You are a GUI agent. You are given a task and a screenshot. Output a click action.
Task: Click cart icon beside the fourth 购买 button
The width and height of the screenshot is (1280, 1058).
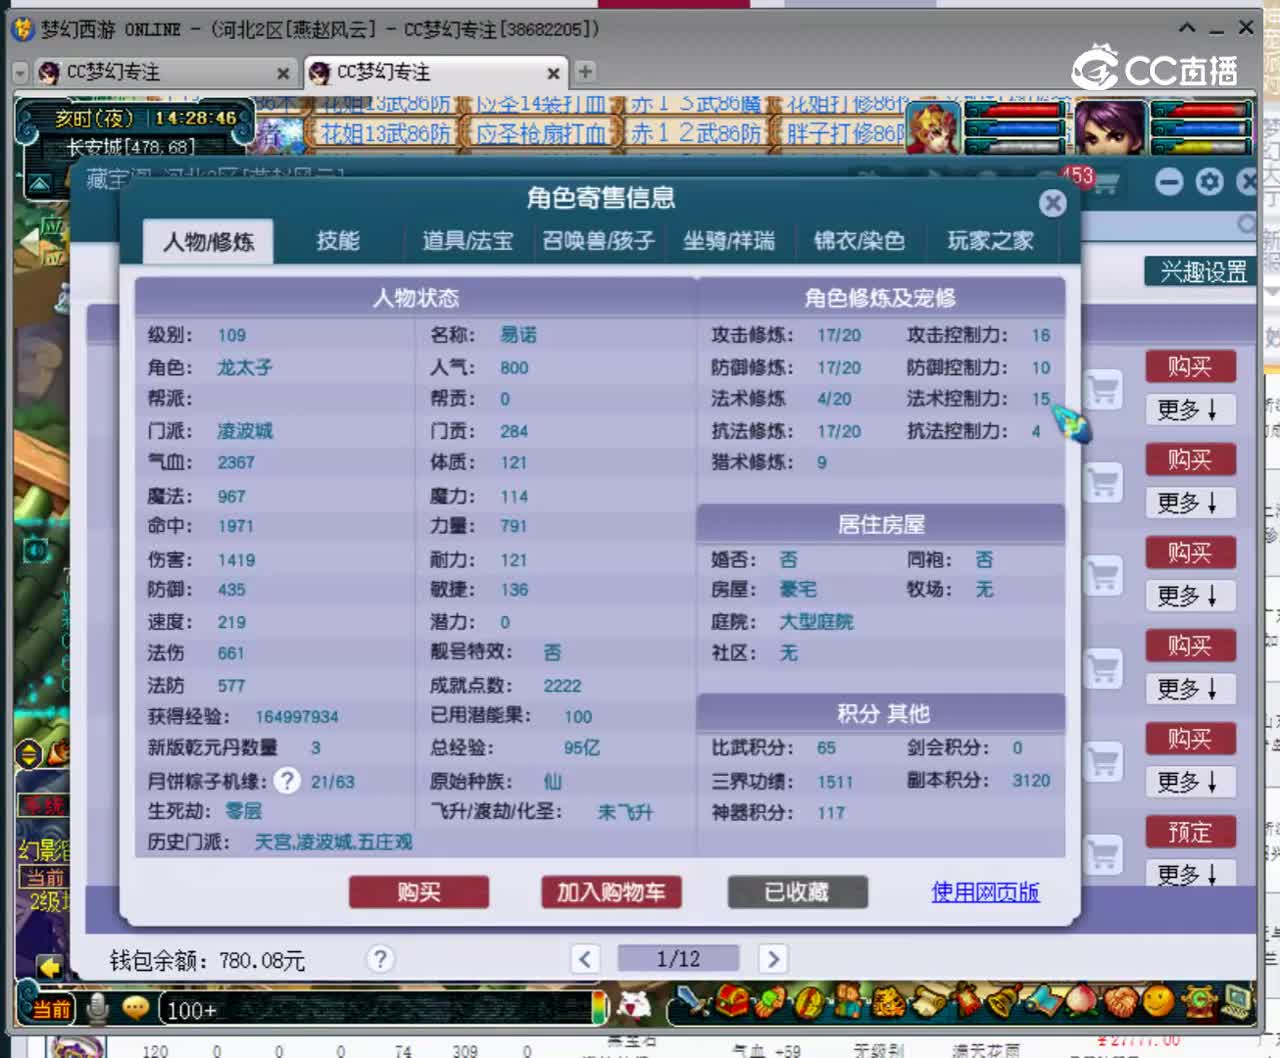(x=1103, y=668)
